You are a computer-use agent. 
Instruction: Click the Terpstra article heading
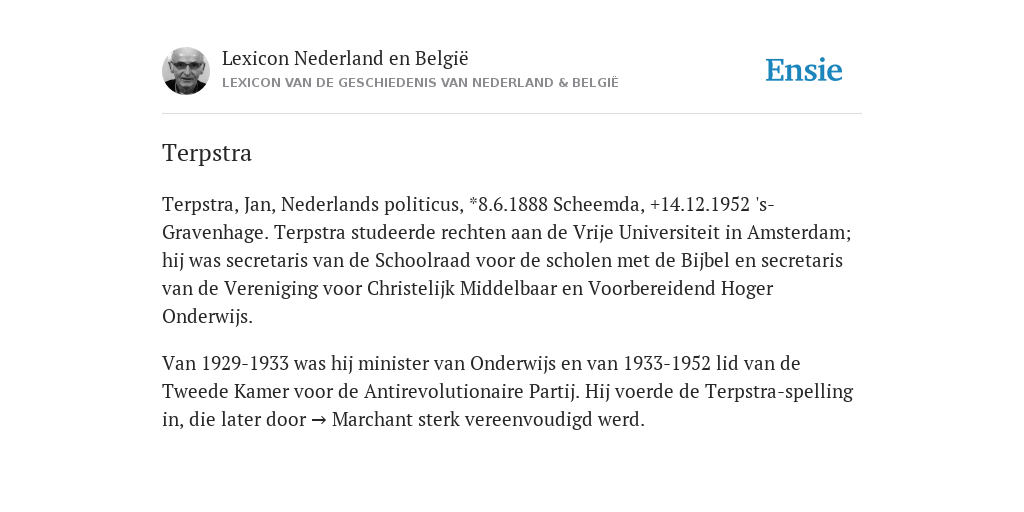(x=207, y=153)
